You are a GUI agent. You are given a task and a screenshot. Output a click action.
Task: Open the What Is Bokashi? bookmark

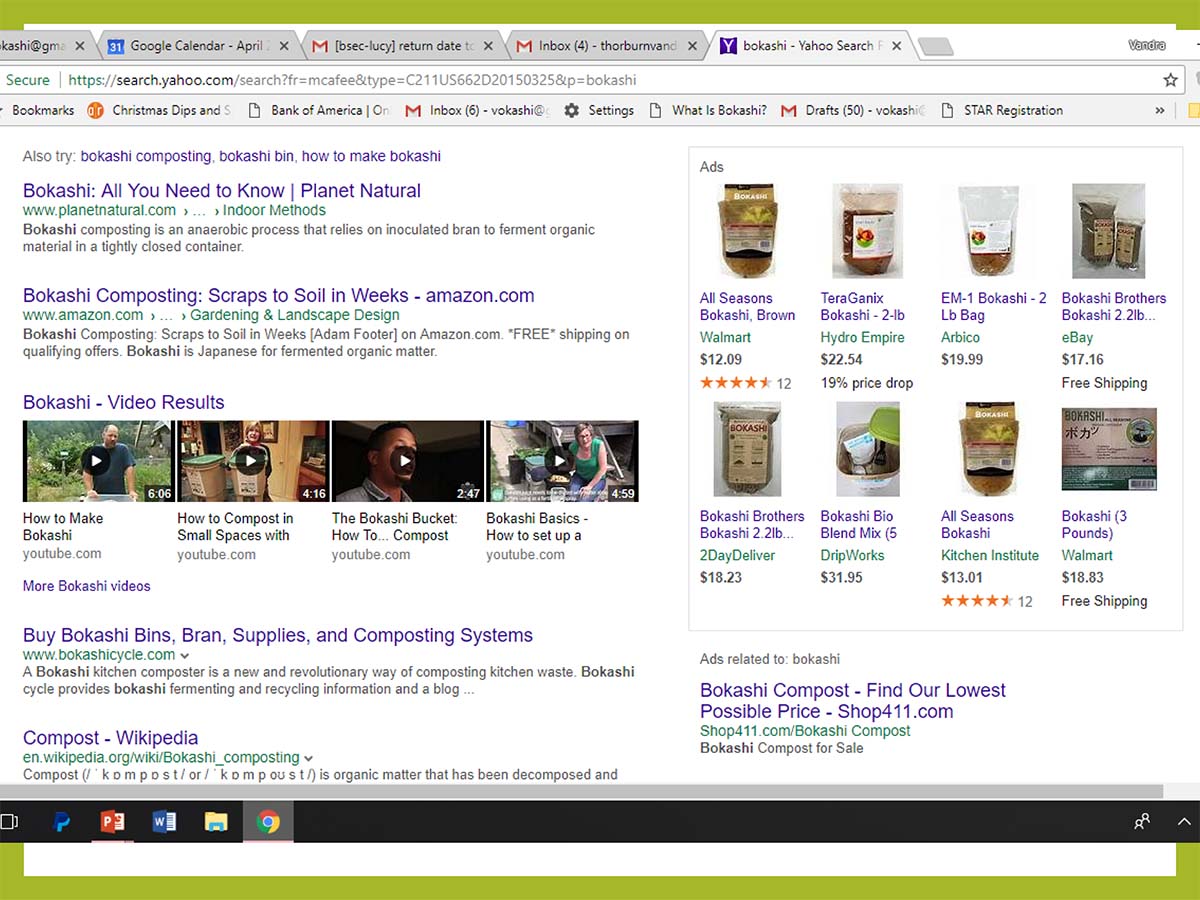click(x=708, y=110)
